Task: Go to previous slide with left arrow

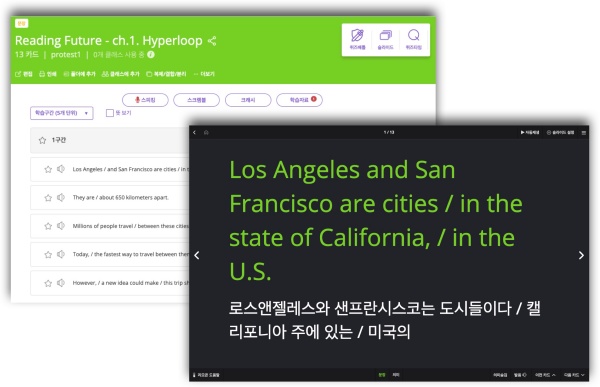Action: click(x=197, y=255)
